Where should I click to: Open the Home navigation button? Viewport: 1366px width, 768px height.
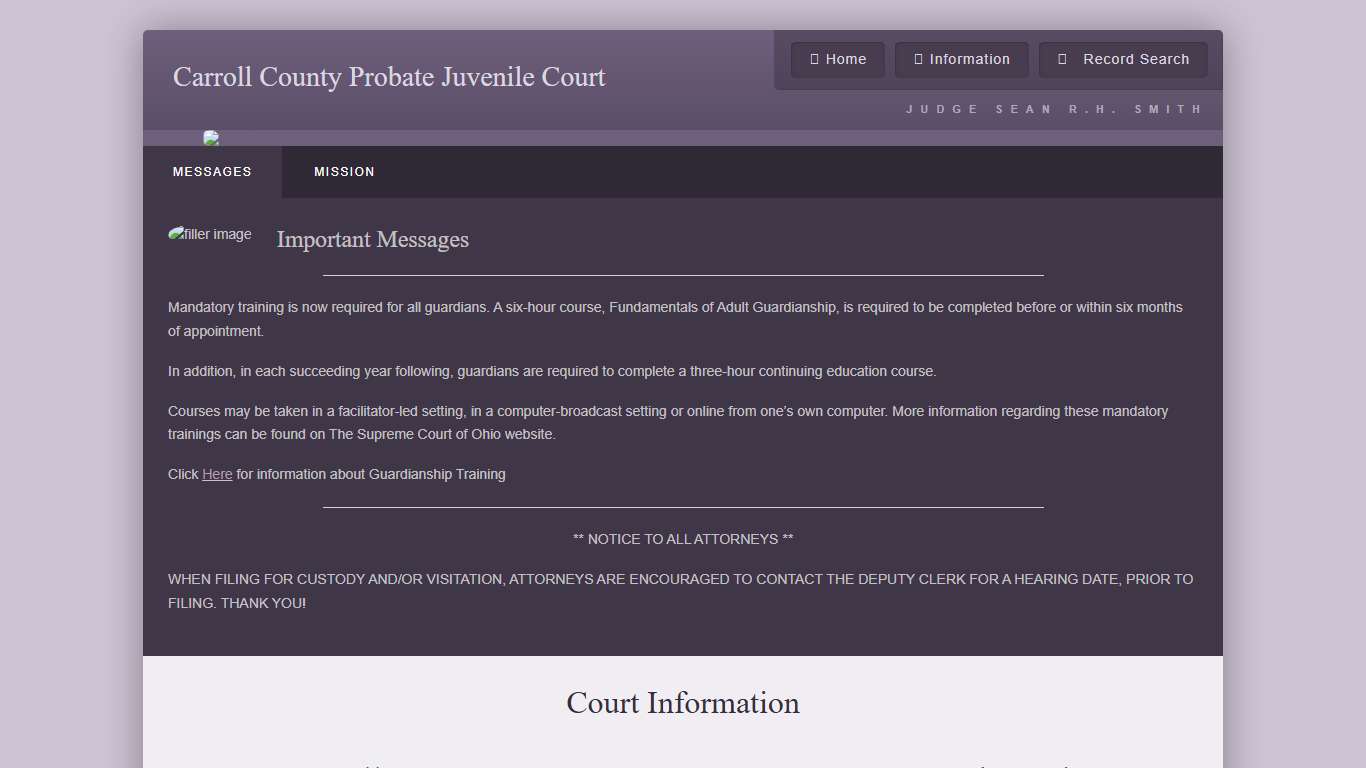click(837, 59)
